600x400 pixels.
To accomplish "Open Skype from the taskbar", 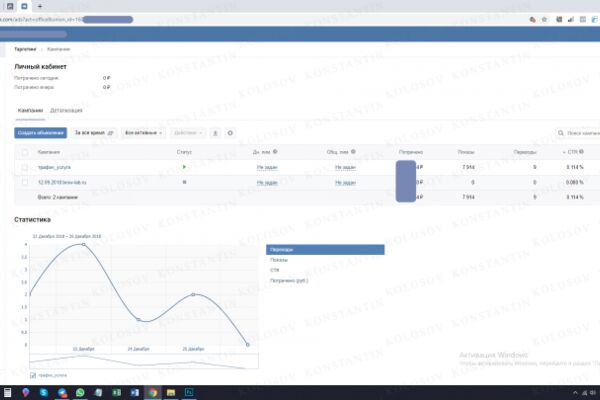I will 44,392.
